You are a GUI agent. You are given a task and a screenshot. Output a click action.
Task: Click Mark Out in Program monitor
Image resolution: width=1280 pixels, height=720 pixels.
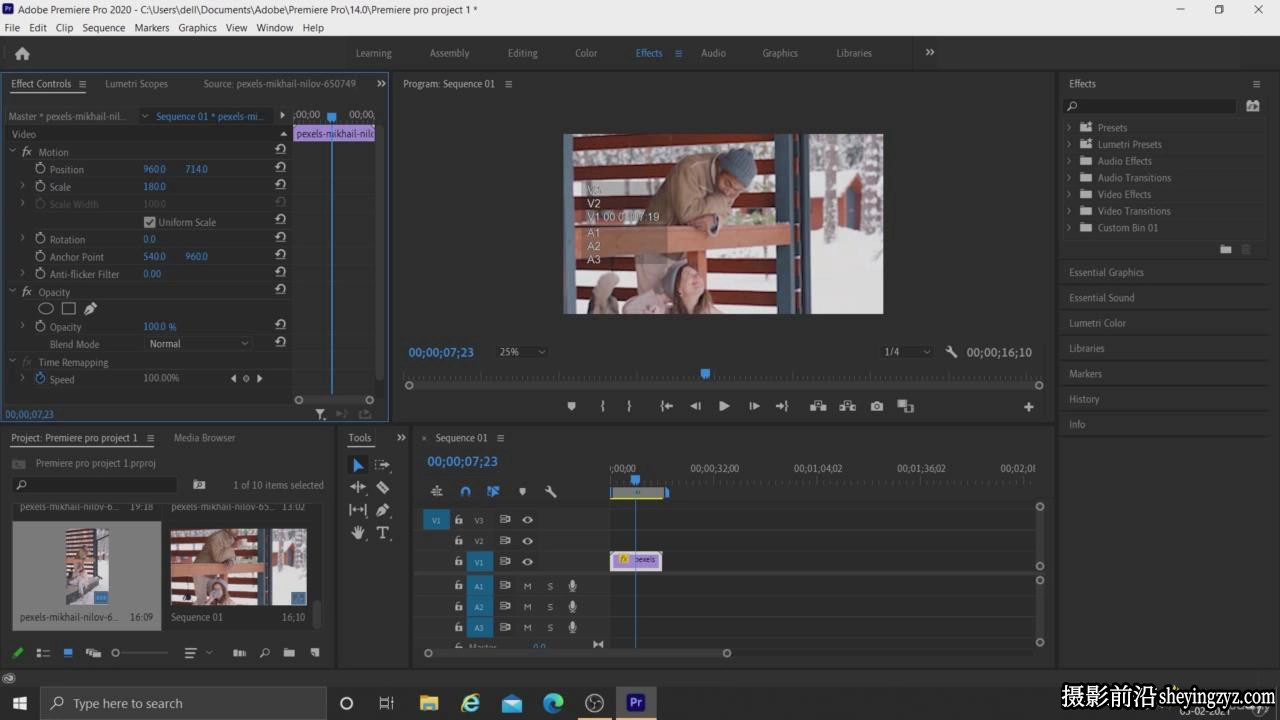tap(629, 406)
